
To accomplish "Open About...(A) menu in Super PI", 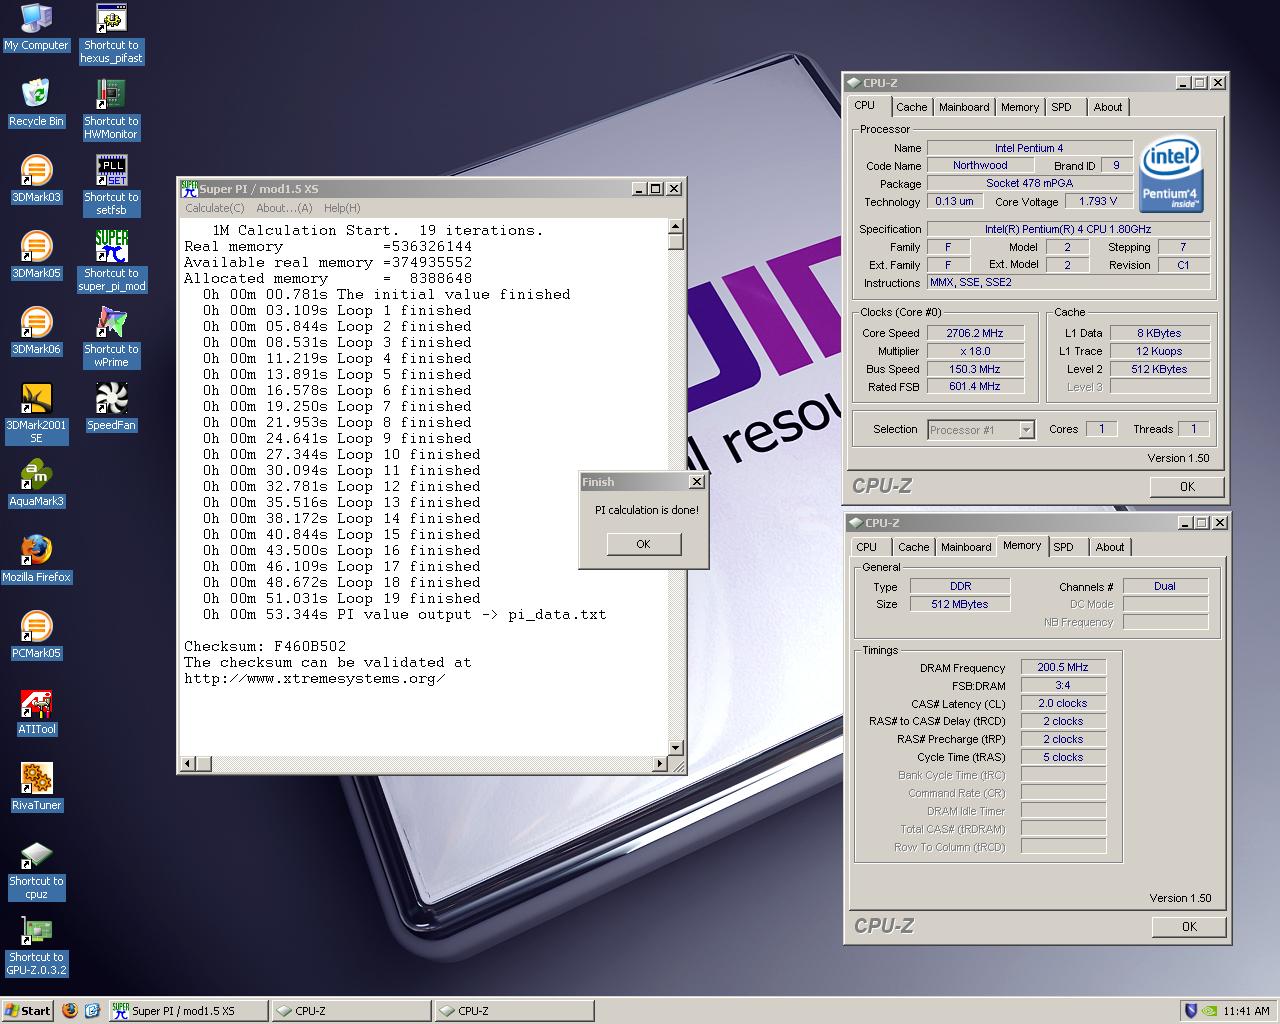I will [x=284, y=208].
